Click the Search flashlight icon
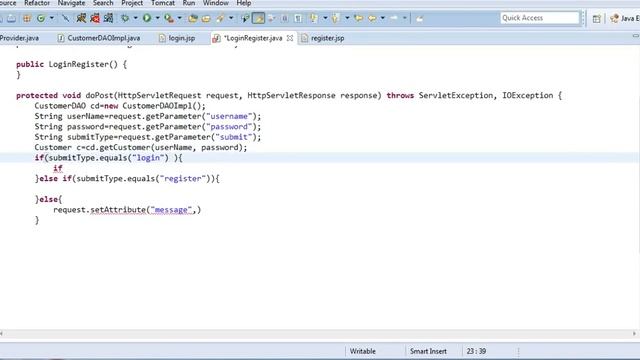640x360 pixels. [220, 18]
